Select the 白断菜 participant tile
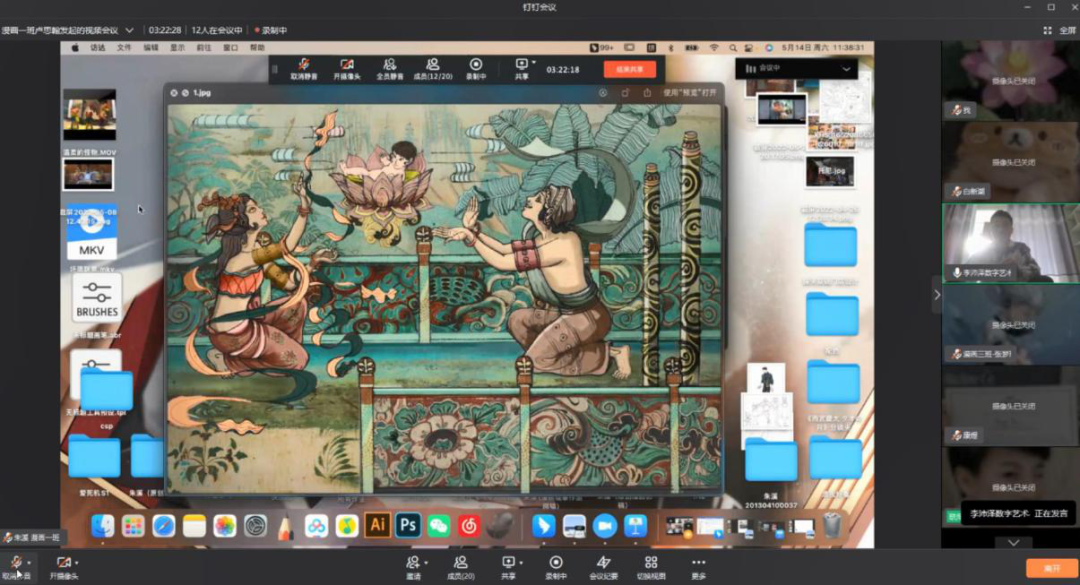This screenshot has height=585, width=1080. pyautogui.click(x=1010, y=162)
